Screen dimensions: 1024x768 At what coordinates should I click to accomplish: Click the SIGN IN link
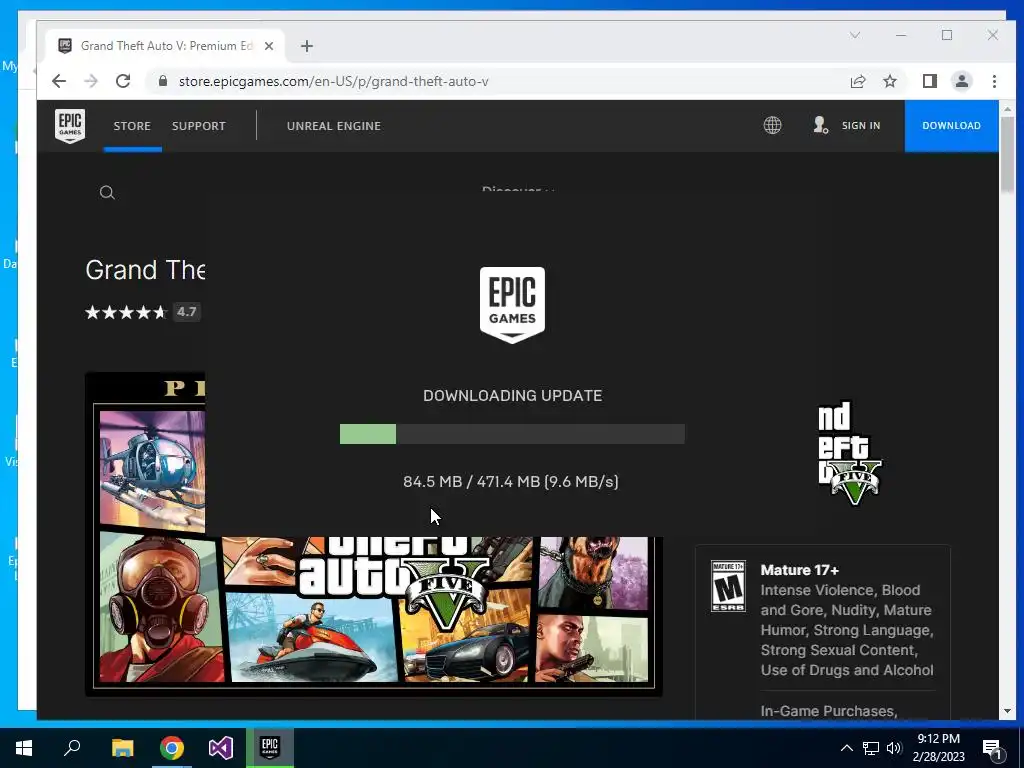(x=861, y=125)
